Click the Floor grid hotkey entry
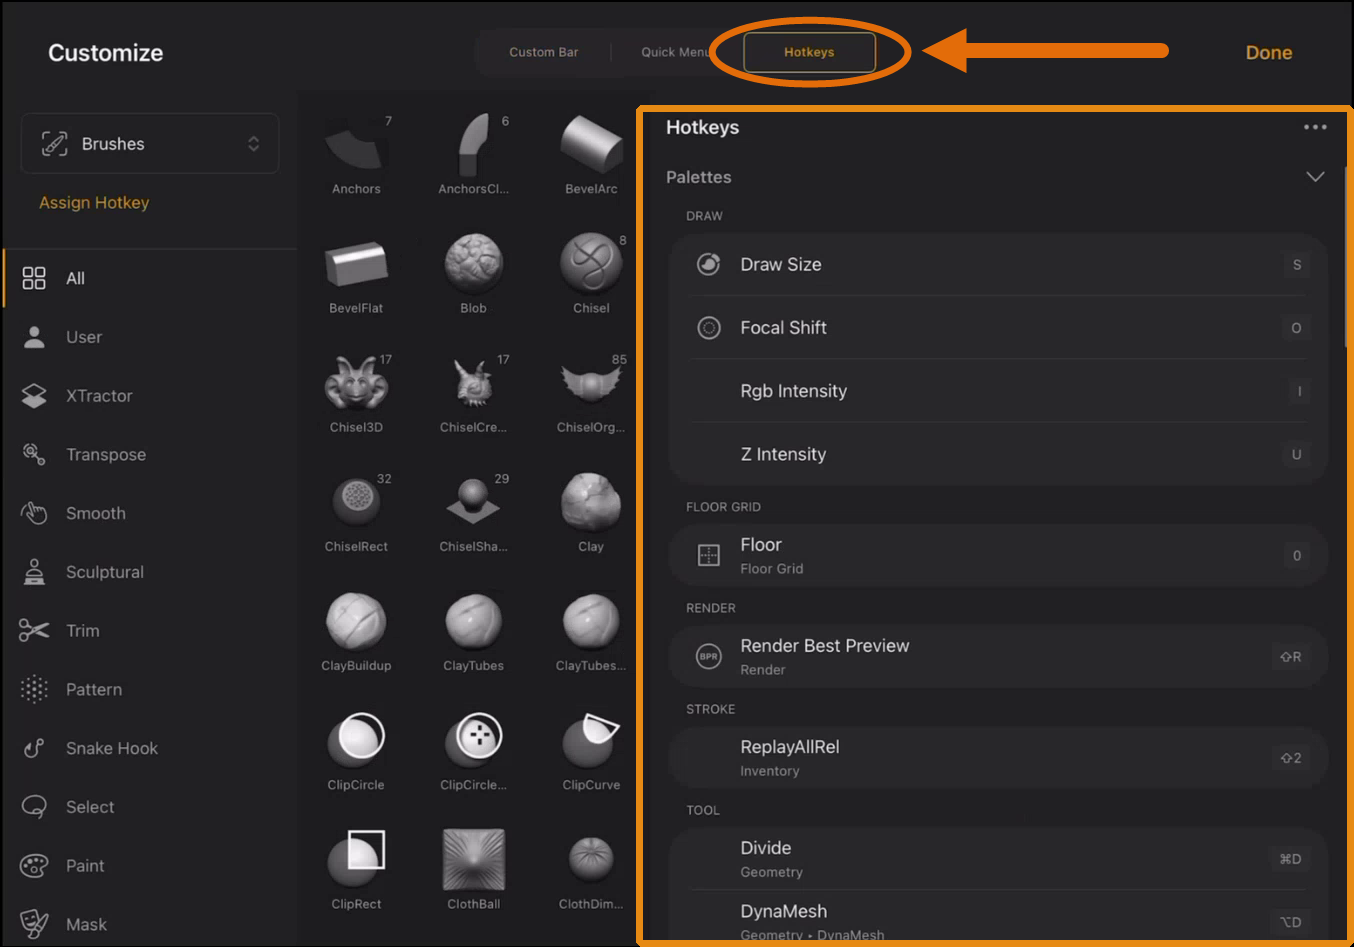This screenshot has height=947, width=1354. (x=998, y=555)
